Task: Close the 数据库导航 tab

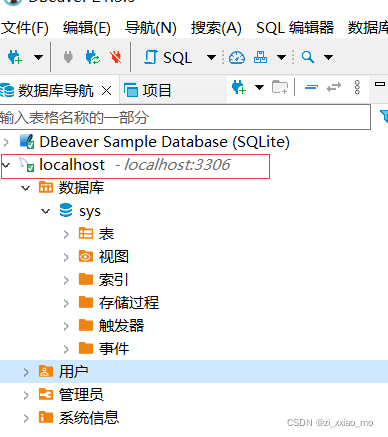Action: point(107,91)
